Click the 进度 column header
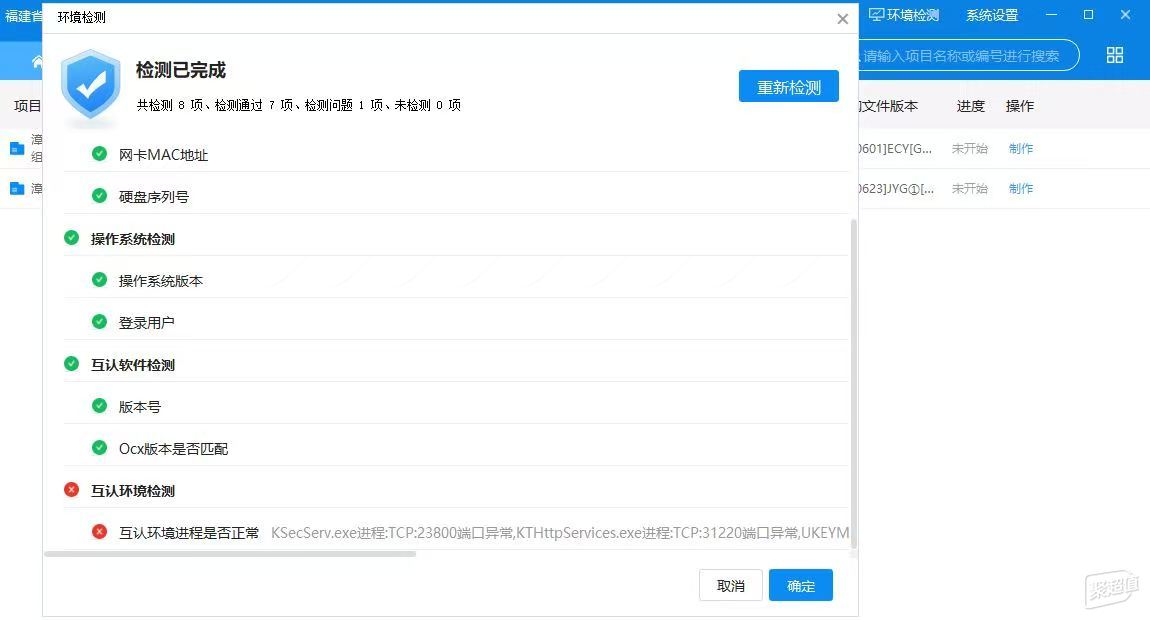Screen dimensions: 1150x620 [970, 106]
